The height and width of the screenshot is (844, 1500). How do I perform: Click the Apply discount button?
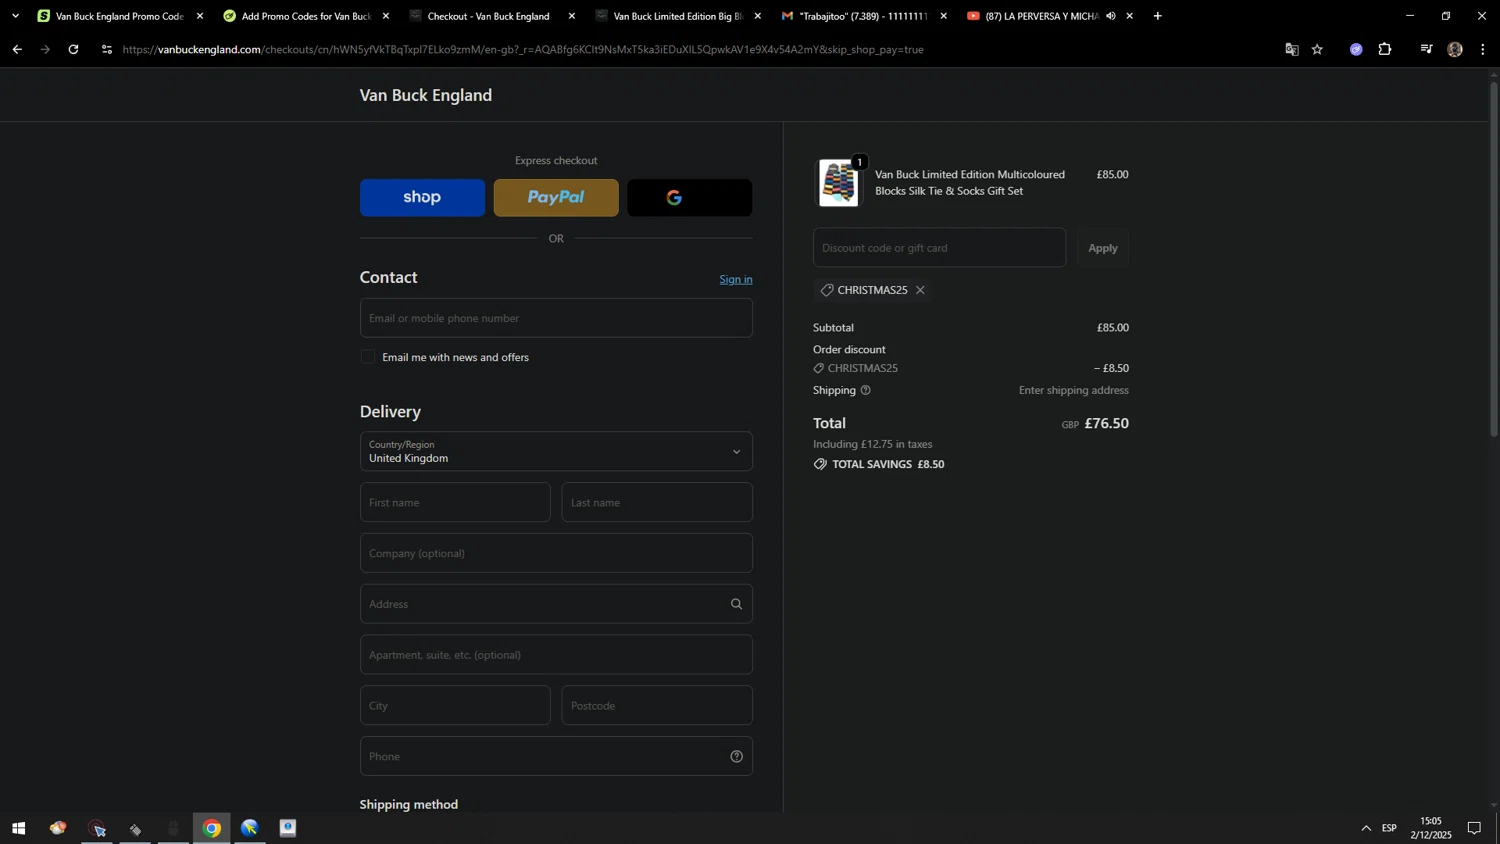[1103, 248]
